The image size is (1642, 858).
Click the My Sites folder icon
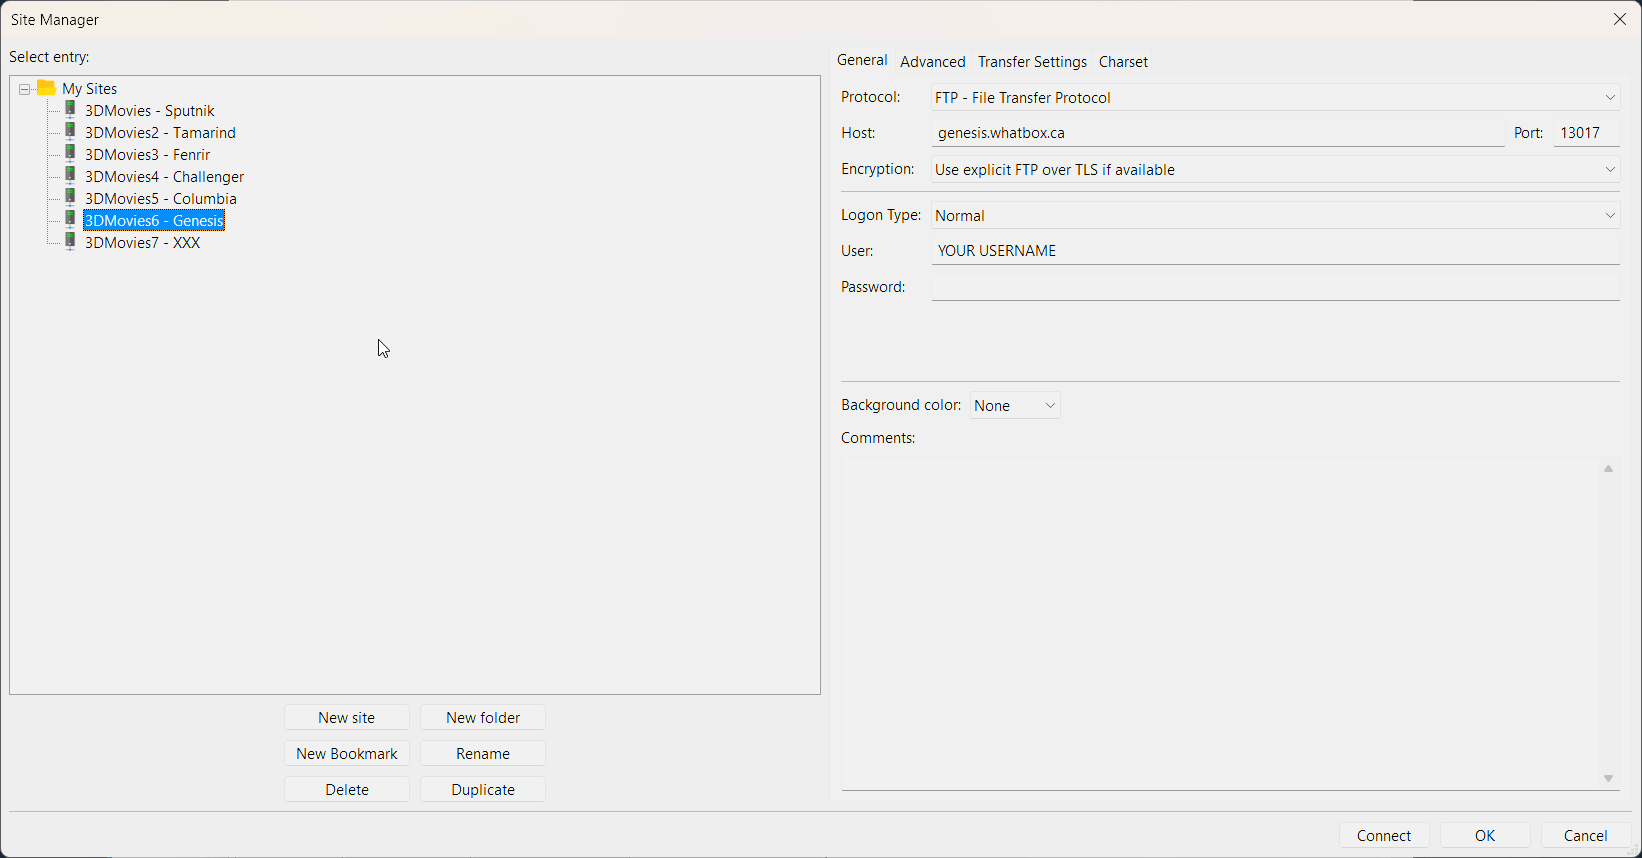coord(46,88)
